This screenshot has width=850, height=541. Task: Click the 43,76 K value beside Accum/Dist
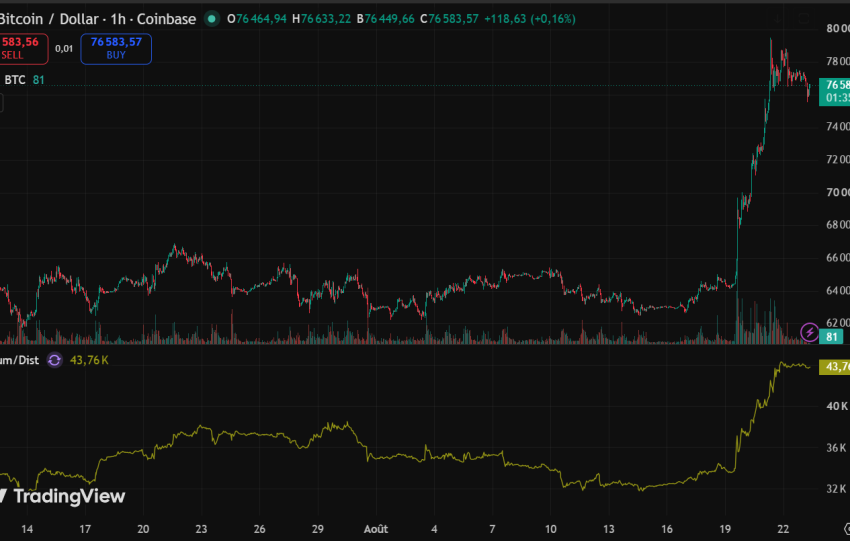(89, 360)
